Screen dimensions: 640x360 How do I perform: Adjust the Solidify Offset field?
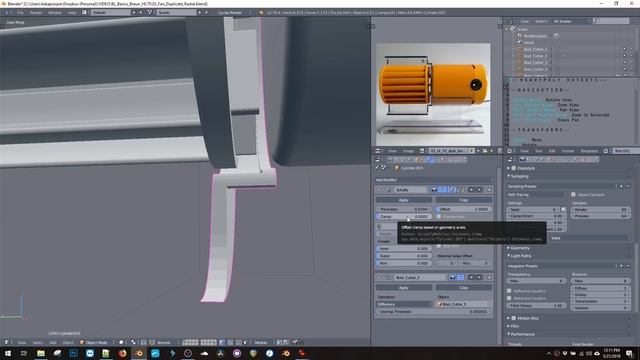tap(463, 209)
